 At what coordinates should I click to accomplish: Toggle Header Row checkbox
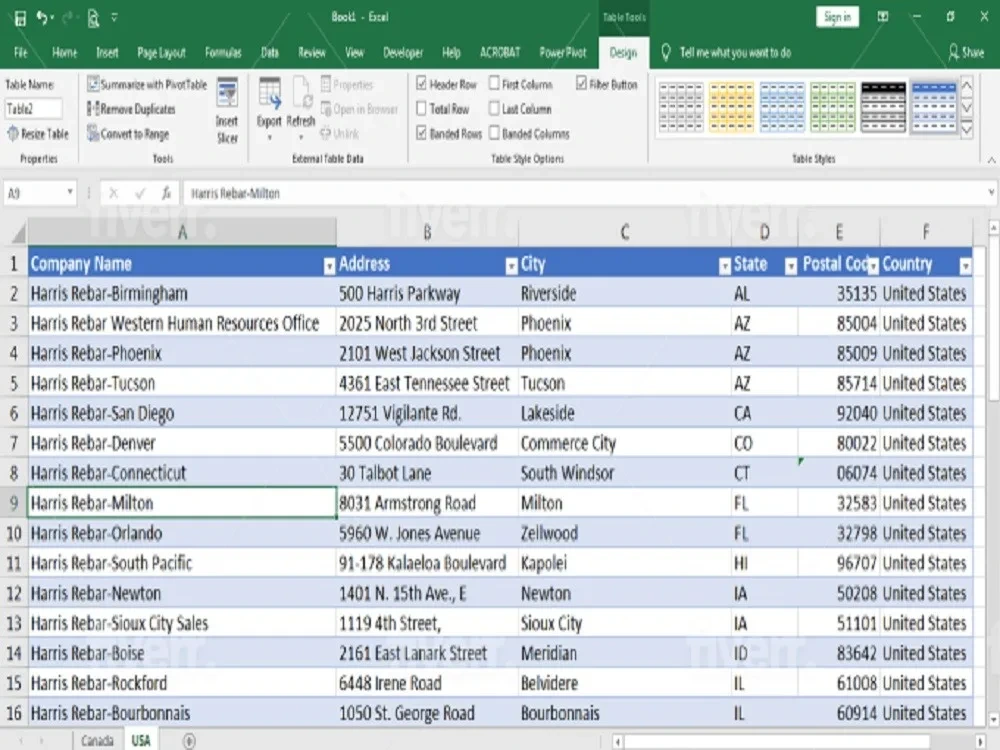[x=421, y=83]
